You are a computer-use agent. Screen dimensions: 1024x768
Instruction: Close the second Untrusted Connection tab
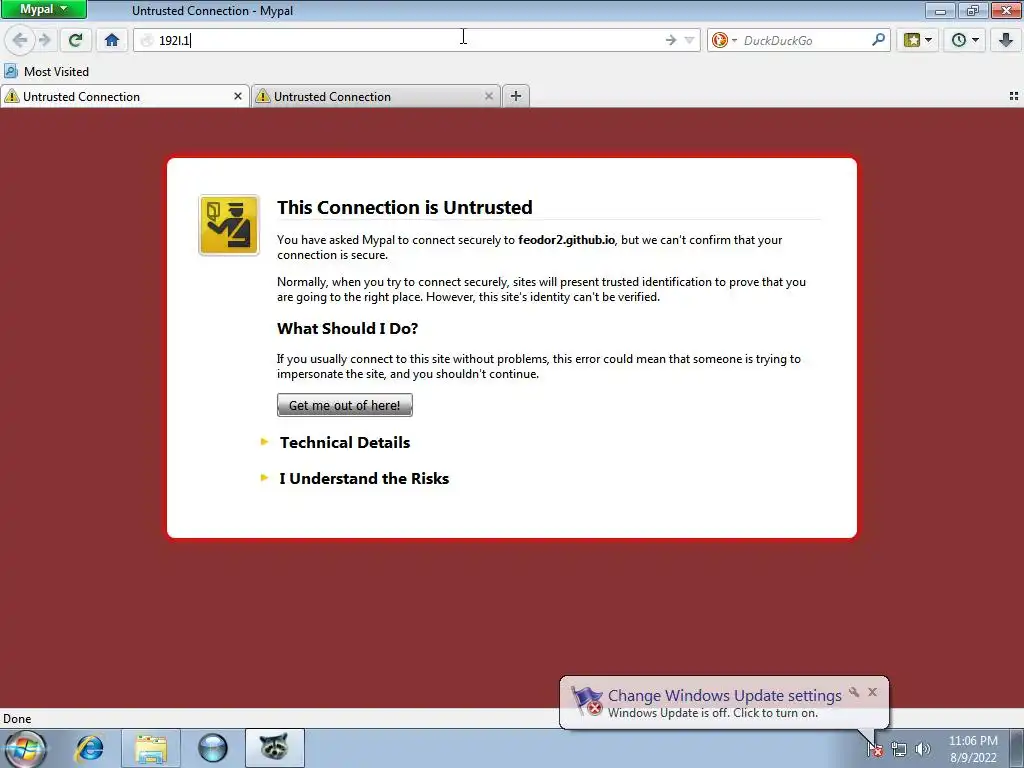coord(488,96)
